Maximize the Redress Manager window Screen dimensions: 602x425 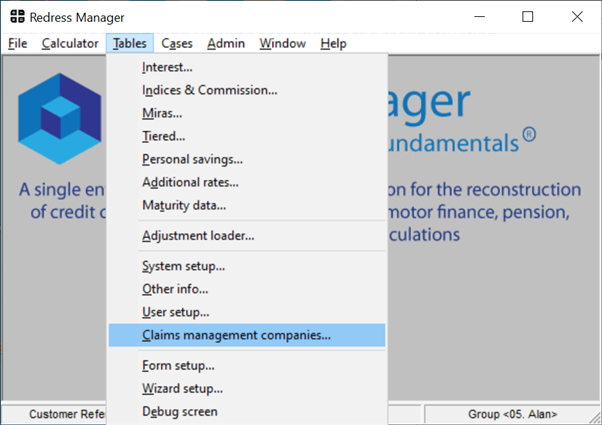[x=528, y=17]
